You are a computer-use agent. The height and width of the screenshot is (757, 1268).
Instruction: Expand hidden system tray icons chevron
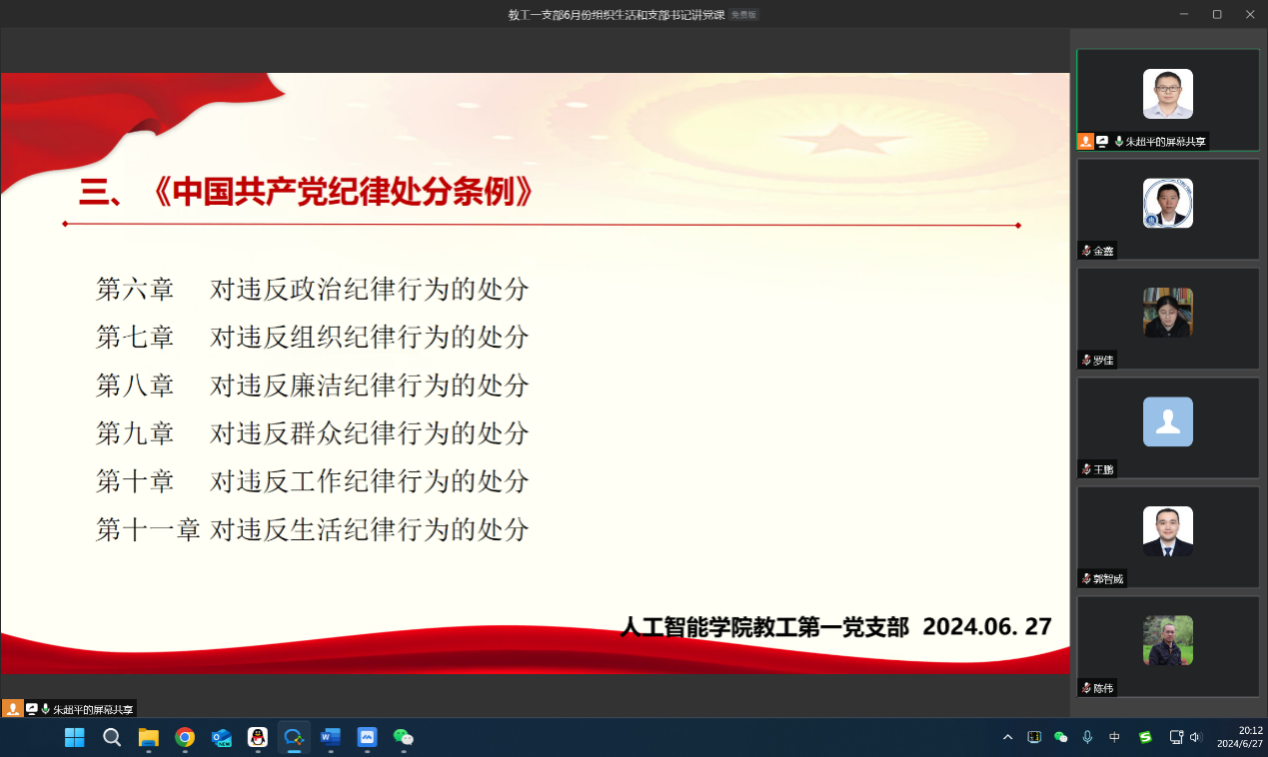(x=1007, y=737)
